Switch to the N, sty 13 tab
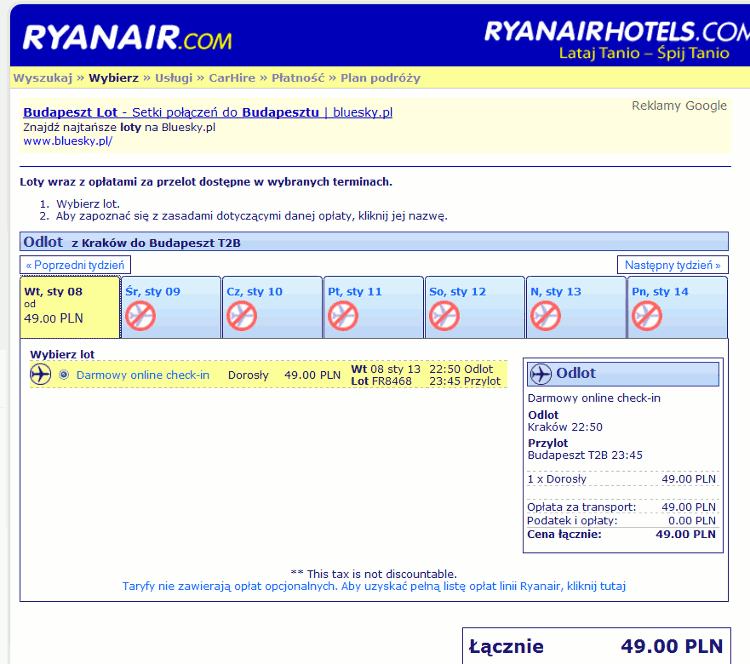Viewport: 750px width, 664px height. 576,307
